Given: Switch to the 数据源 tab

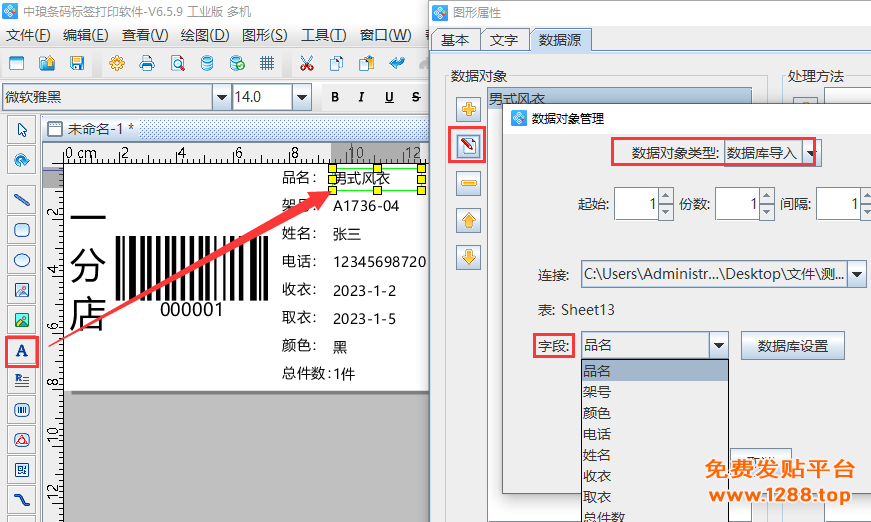Looking at the screenshot, I should [560, 40].
